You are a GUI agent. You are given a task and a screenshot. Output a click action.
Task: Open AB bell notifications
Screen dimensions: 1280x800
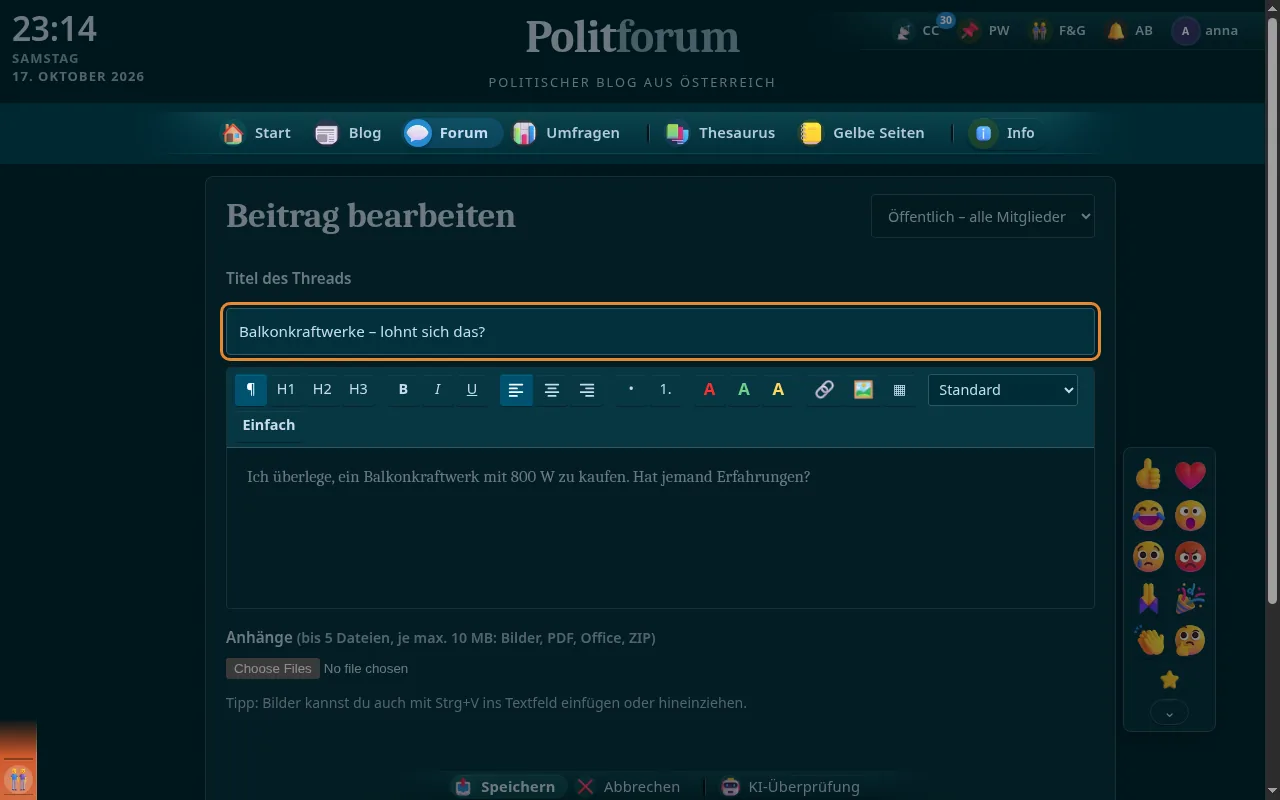pyautogui.click(x=1130, y=31)
